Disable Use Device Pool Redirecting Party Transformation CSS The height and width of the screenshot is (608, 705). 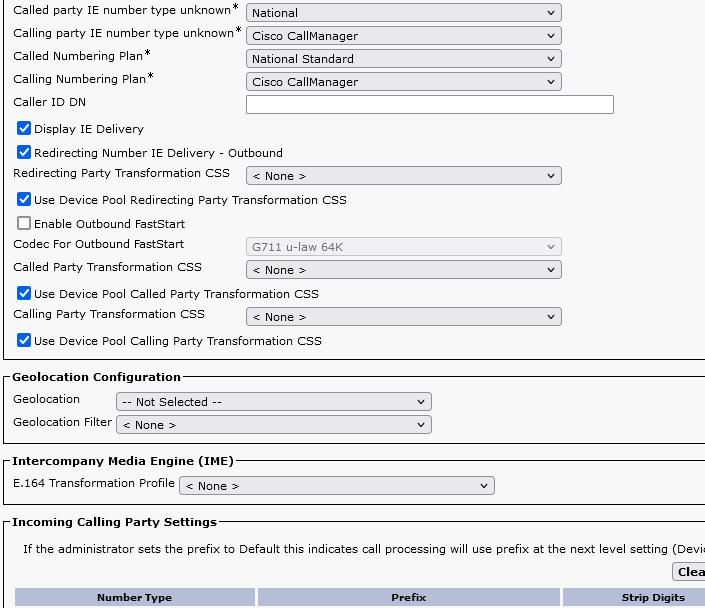[x=24, y=200]
